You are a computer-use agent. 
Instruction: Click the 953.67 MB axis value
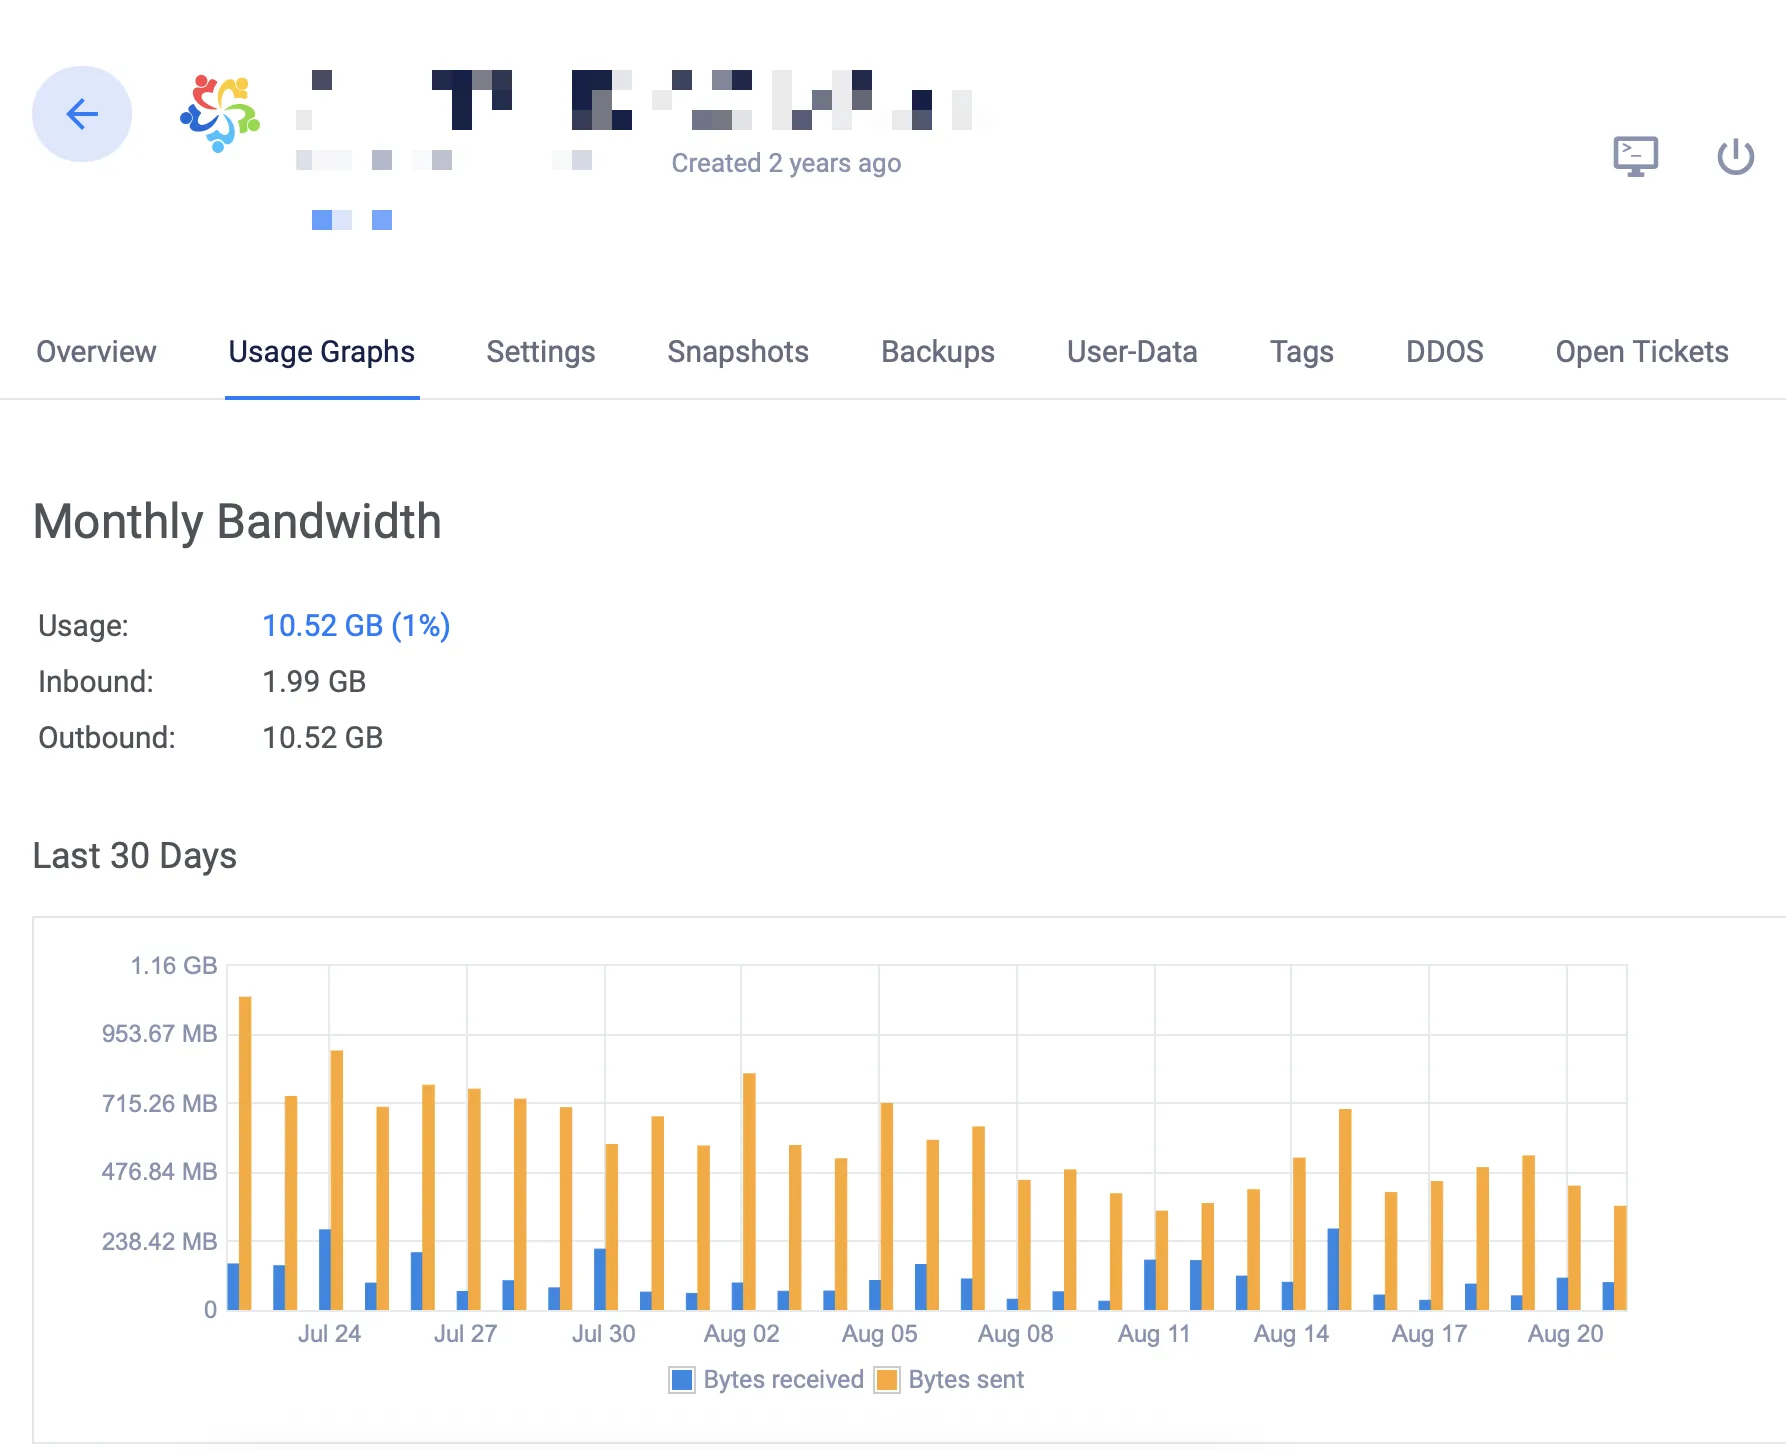coord(159,1034)
